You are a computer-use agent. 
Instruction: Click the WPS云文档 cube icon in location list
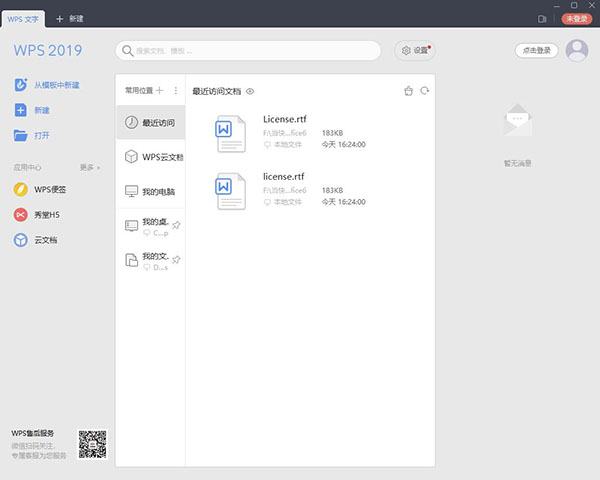(131, 157)
